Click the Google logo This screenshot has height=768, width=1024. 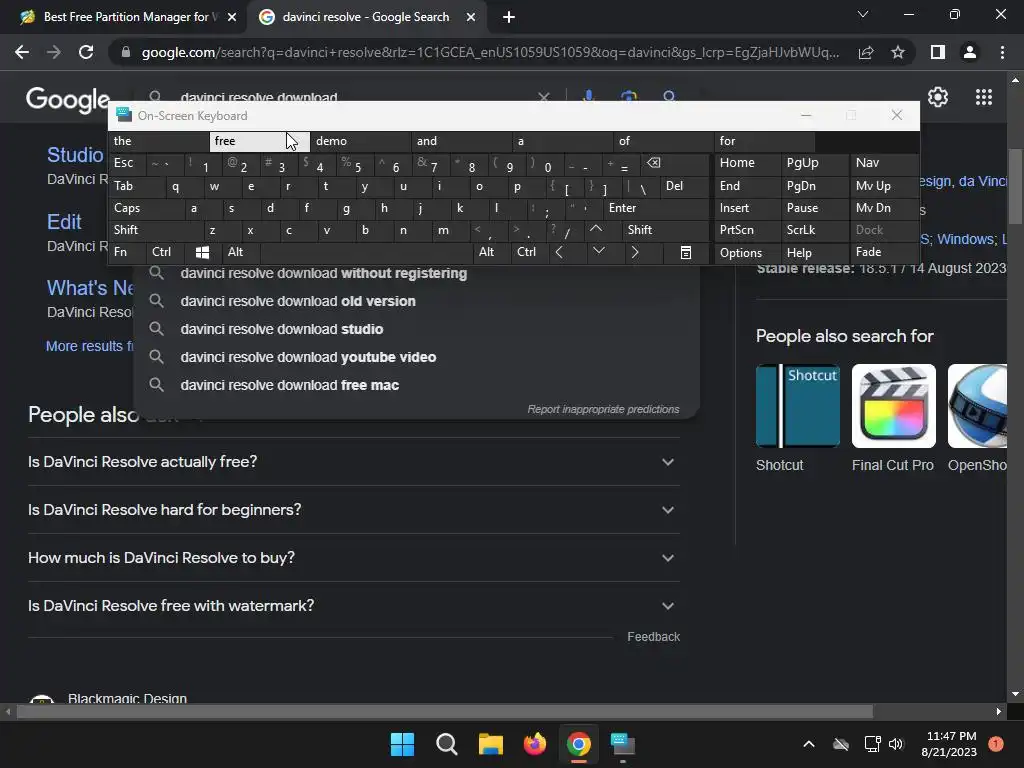click(x=67, y=99)
